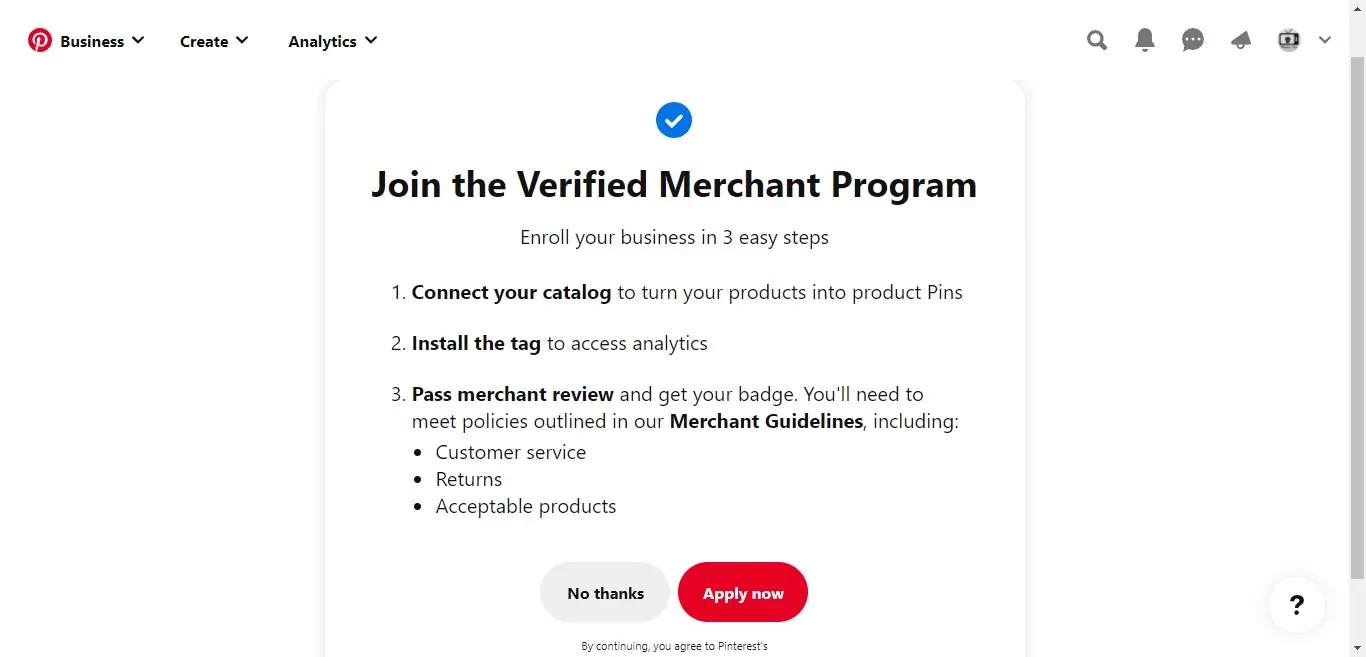
Task: Expand the accounts chevron beside the avatar
Action: (x=1325, y=41)
